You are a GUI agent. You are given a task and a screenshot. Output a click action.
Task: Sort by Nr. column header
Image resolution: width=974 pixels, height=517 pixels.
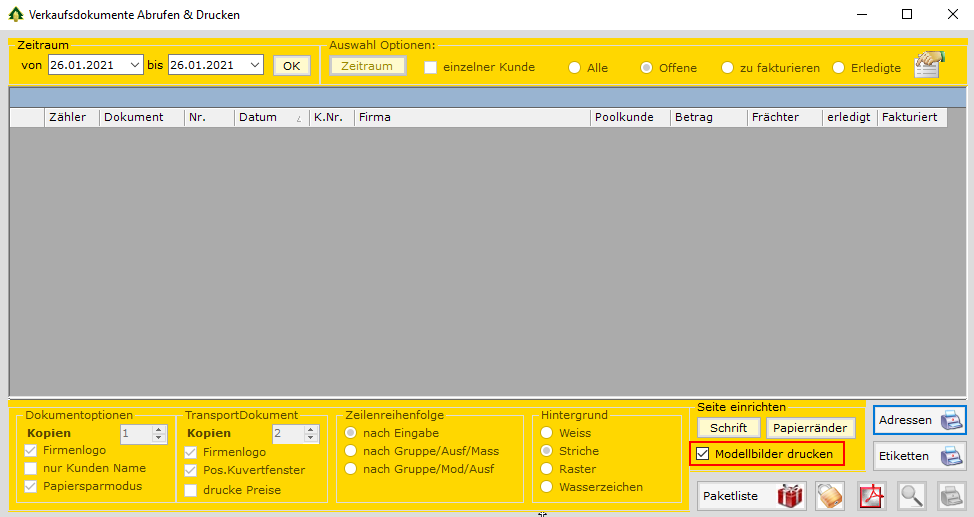point(209,117)
